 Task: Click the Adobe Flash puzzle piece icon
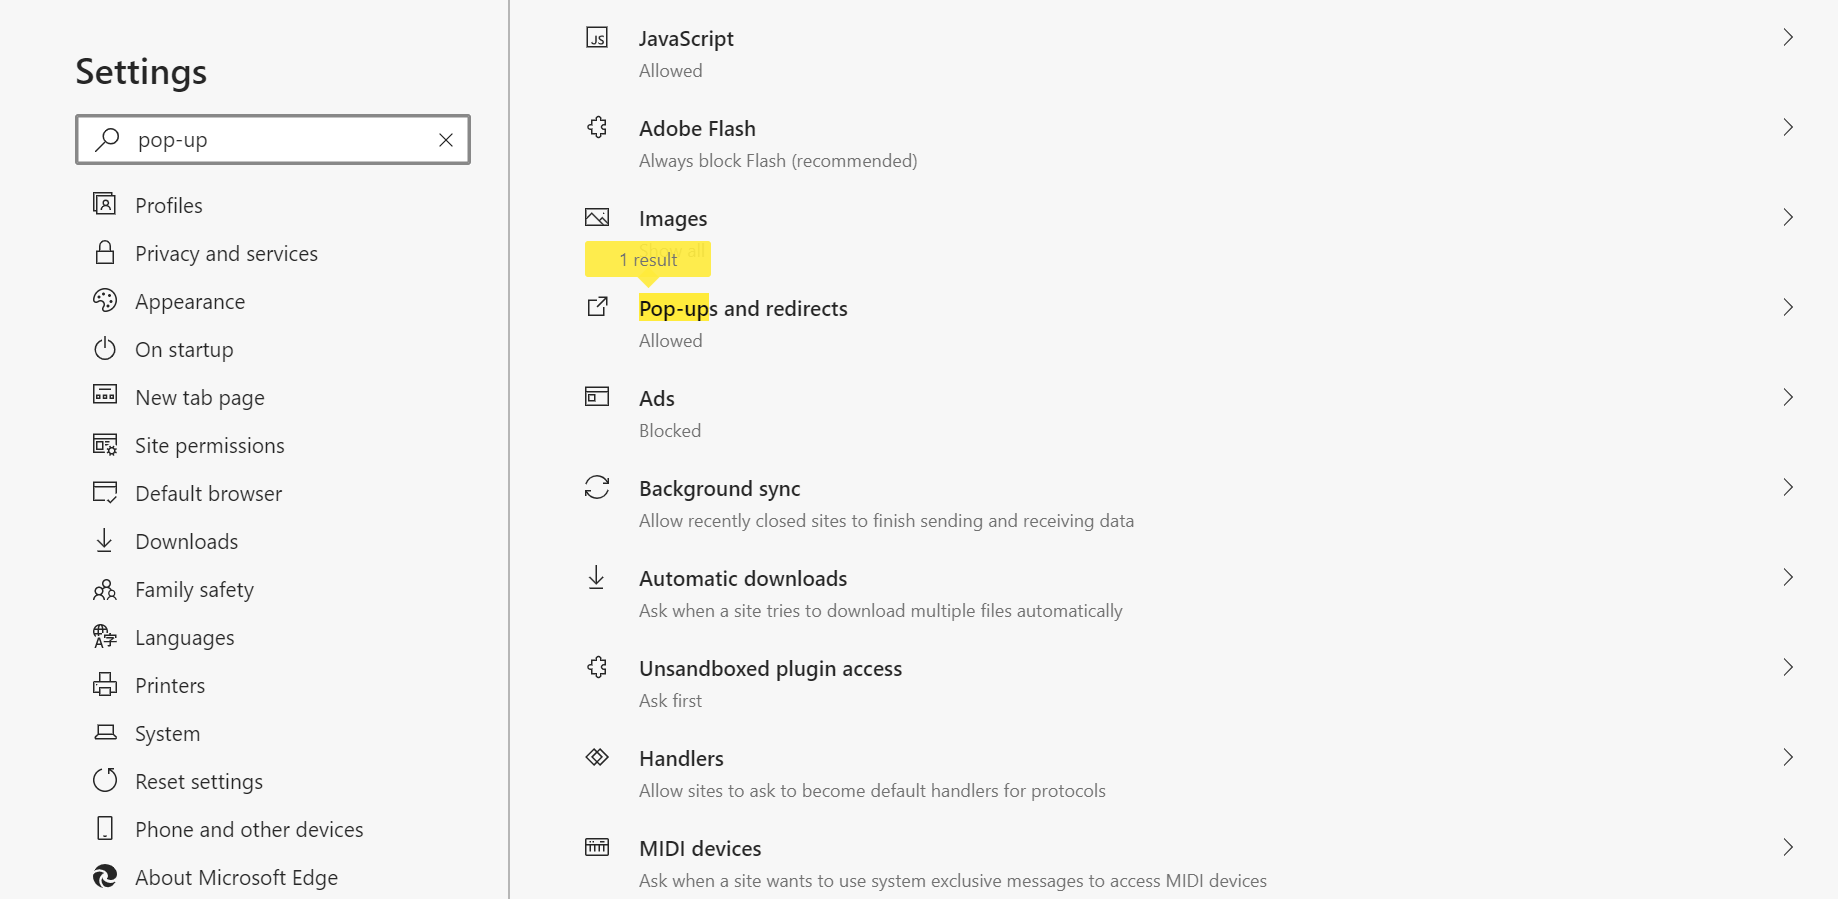(597, 127)
